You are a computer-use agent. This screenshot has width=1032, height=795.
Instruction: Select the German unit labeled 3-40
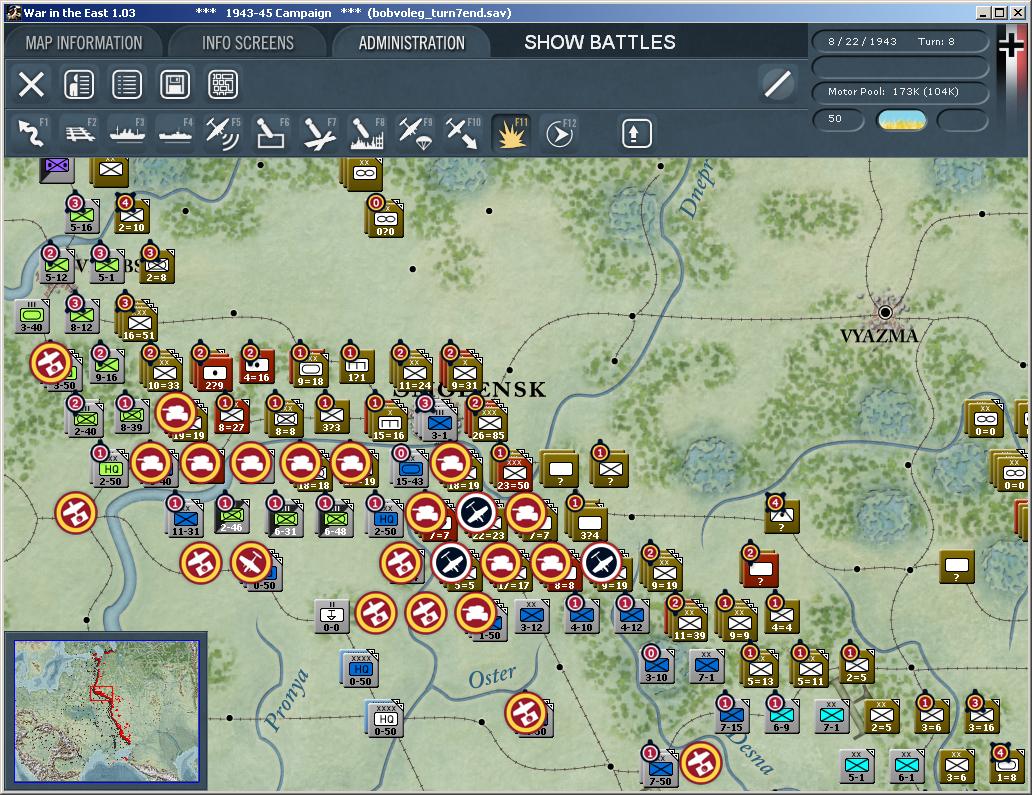point(32,317)
